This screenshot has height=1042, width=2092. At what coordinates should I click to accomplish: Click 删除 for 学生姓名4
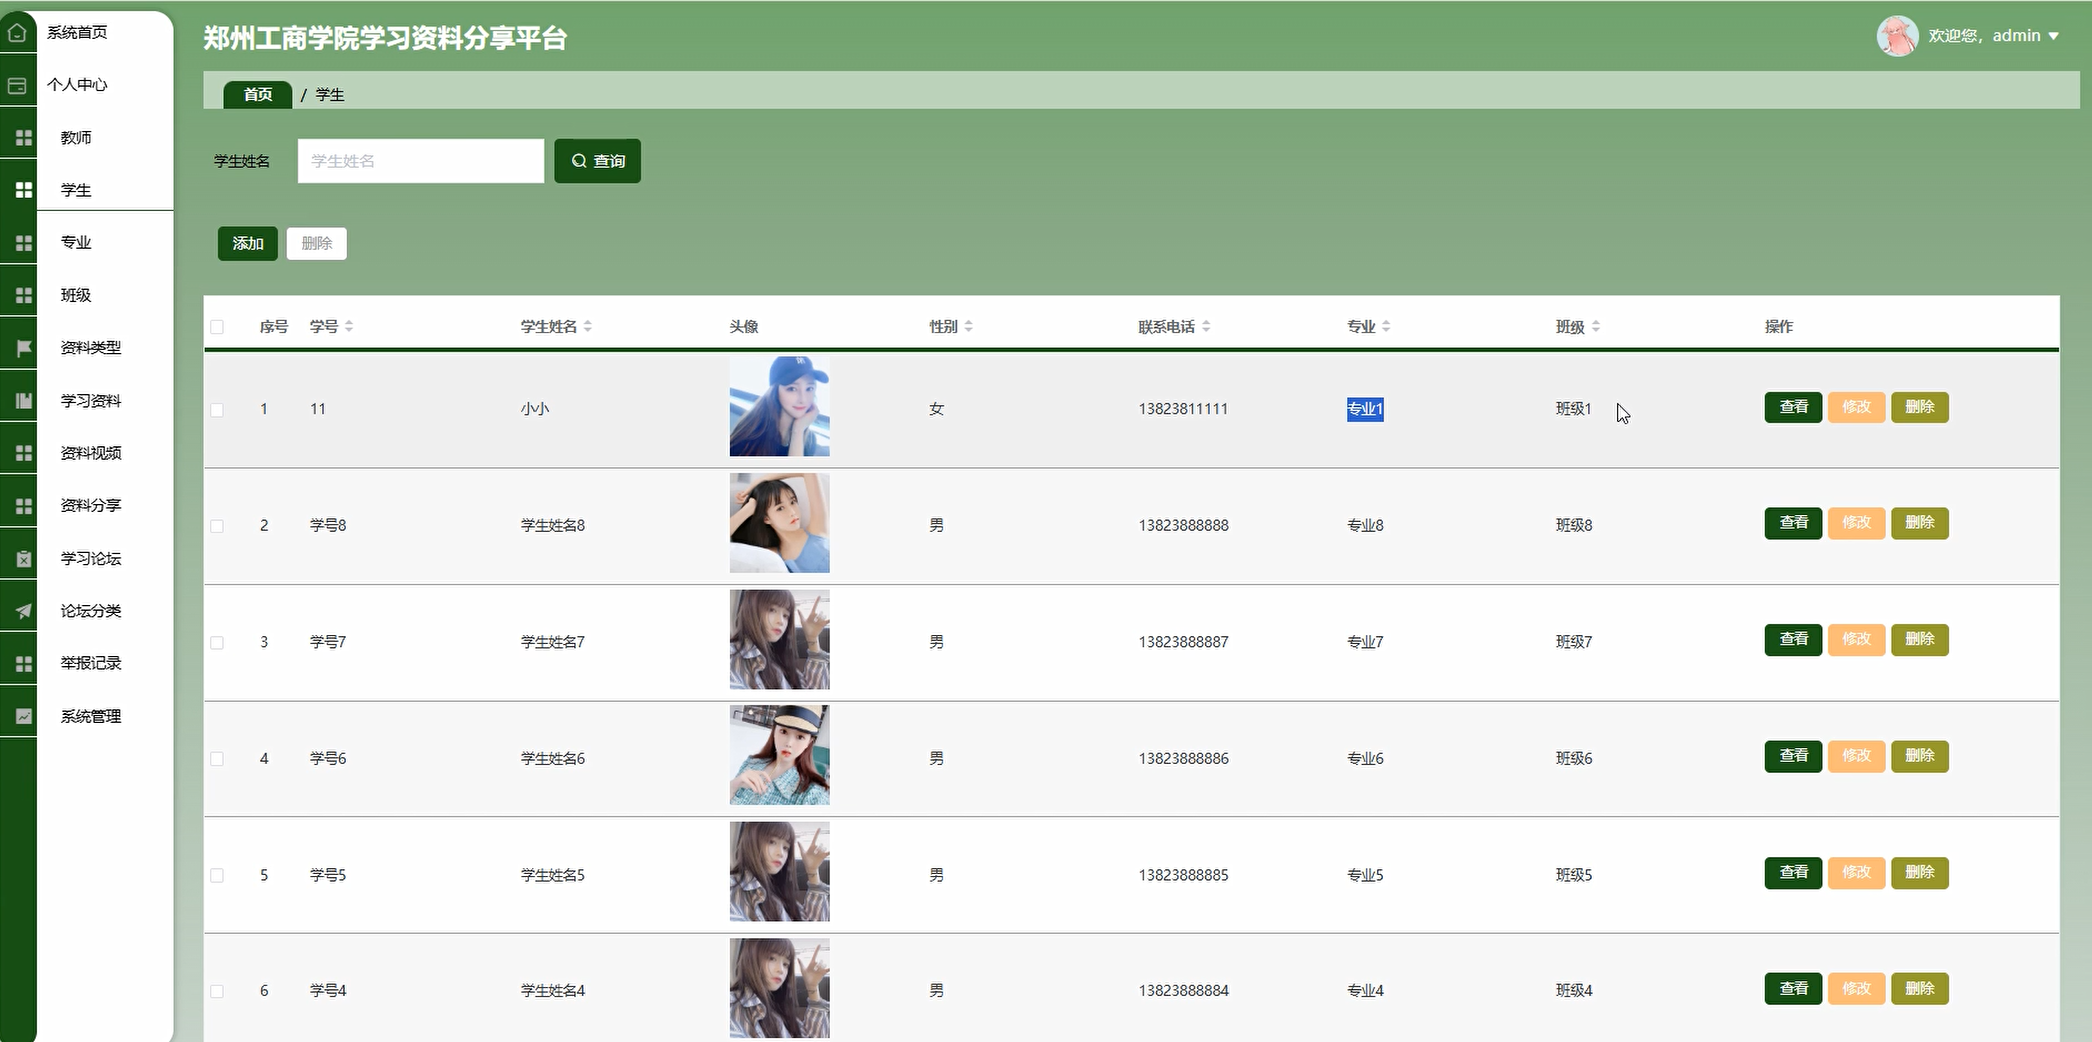(1919, 989)
